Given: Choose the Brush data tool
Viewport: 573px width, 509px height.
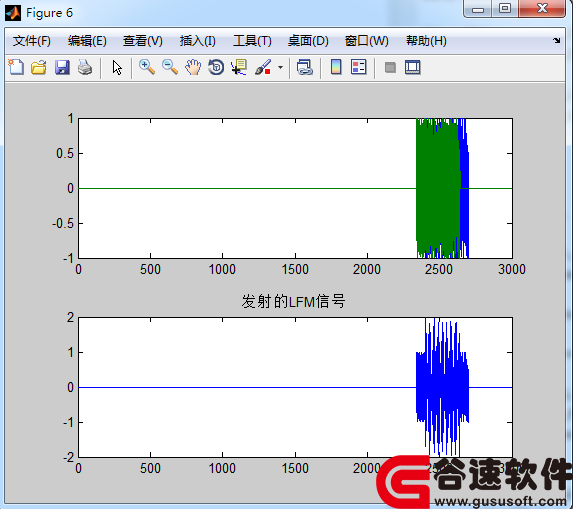Looking at the screenshot, I should tap(263, 68).
